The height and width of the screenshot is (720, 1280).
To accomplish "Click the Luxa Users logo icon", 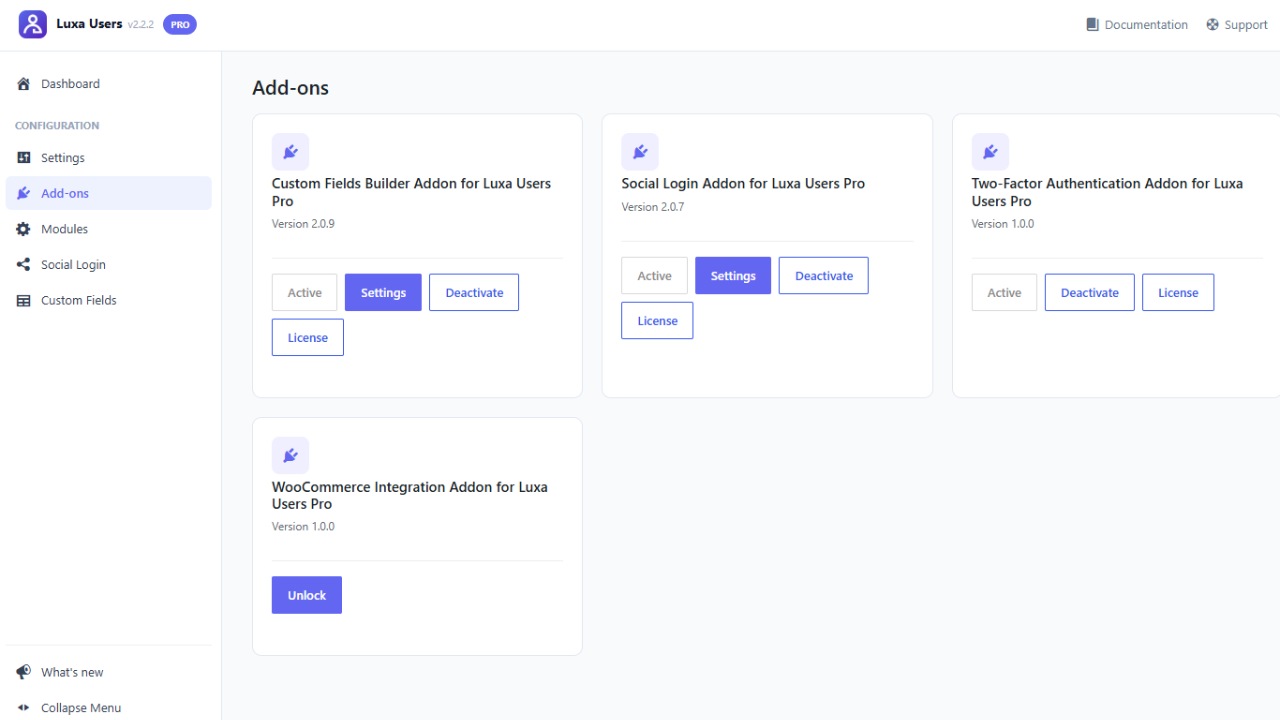I will point(33,25).
